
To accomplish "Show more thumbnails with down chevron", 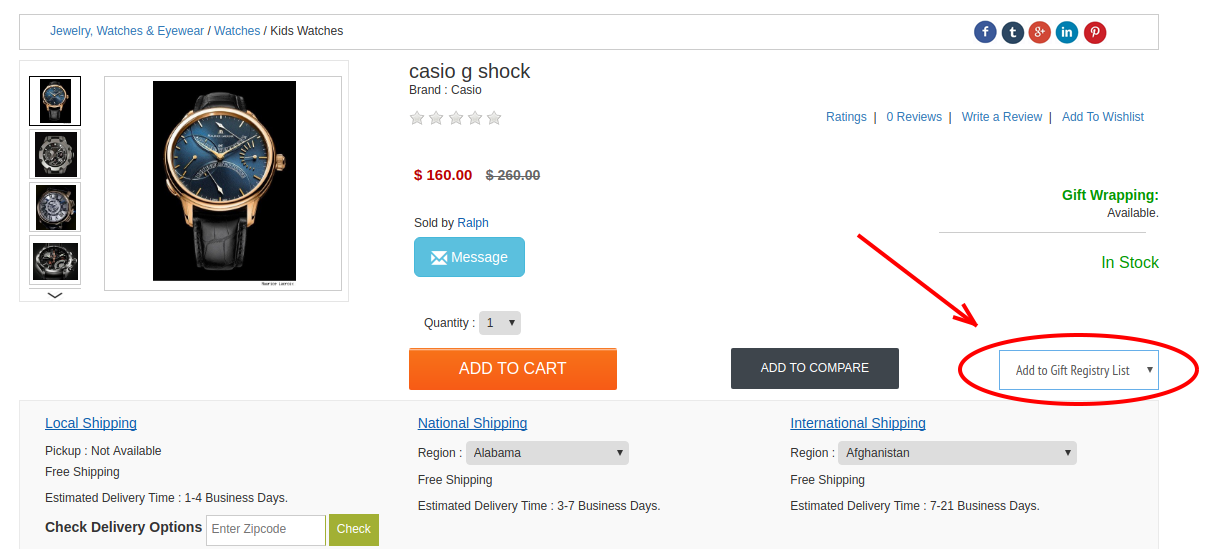I will click(55, 295).
